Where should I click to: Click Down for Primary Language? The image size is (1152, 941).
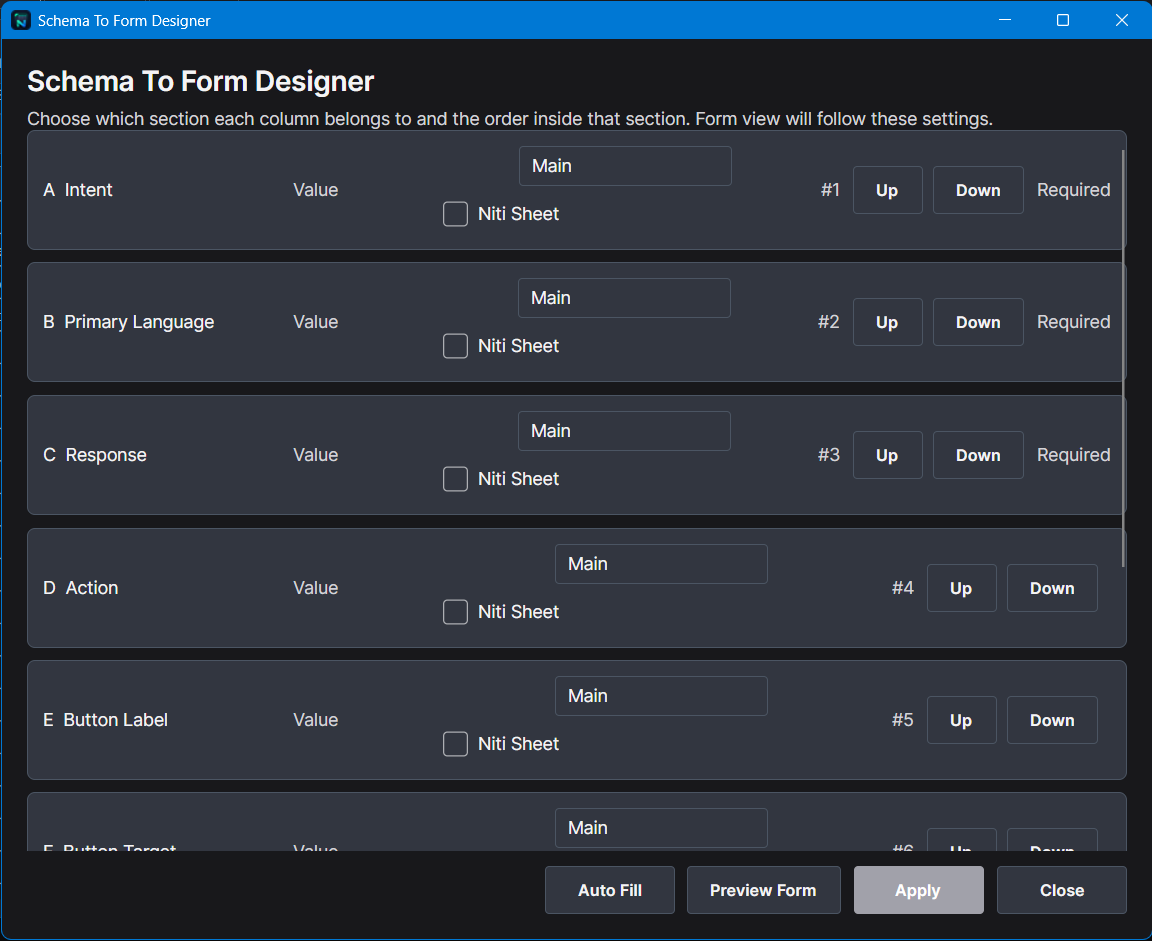978,322
